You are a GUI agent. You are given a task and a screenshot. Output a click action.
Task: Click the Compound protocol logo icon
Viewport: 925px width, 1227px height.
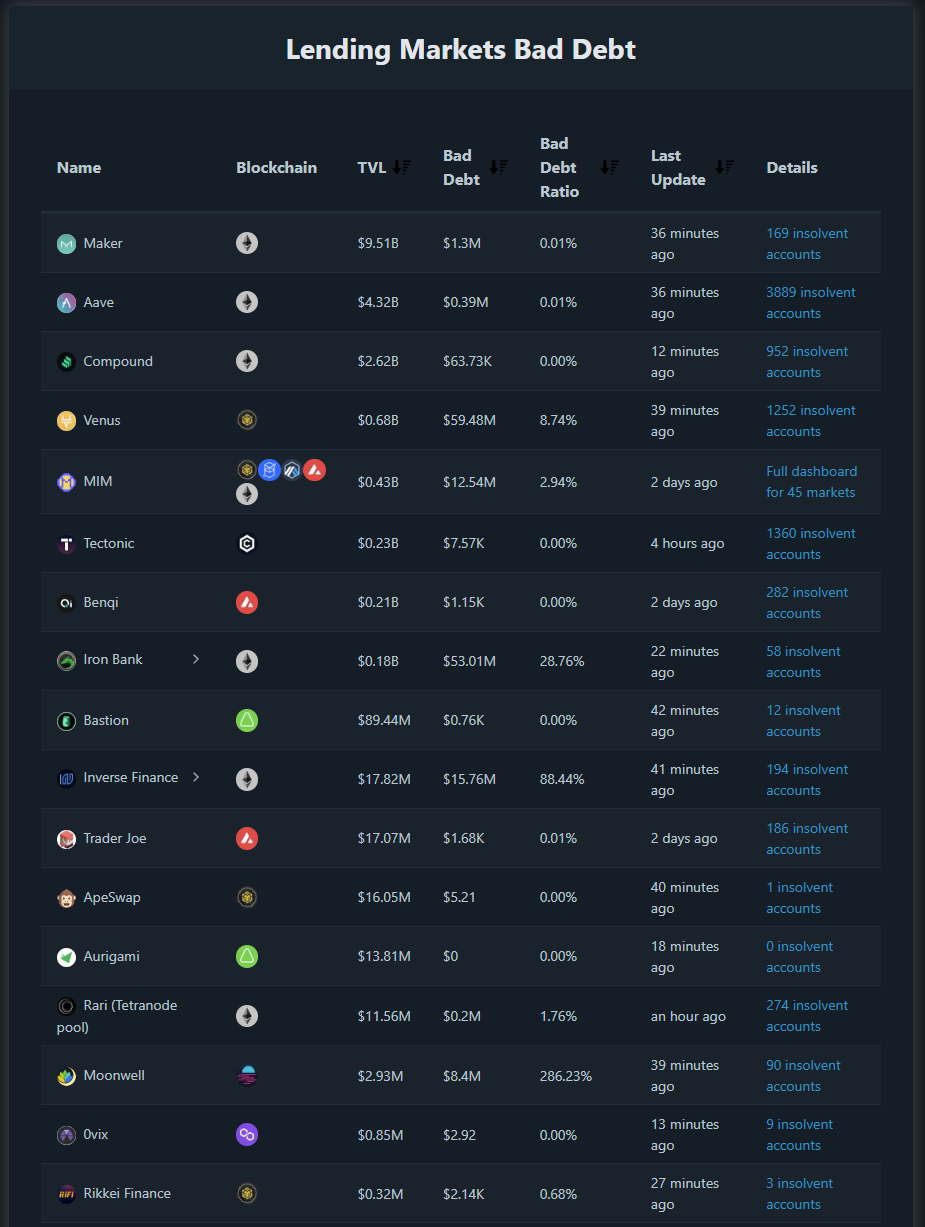coord(66,362)
